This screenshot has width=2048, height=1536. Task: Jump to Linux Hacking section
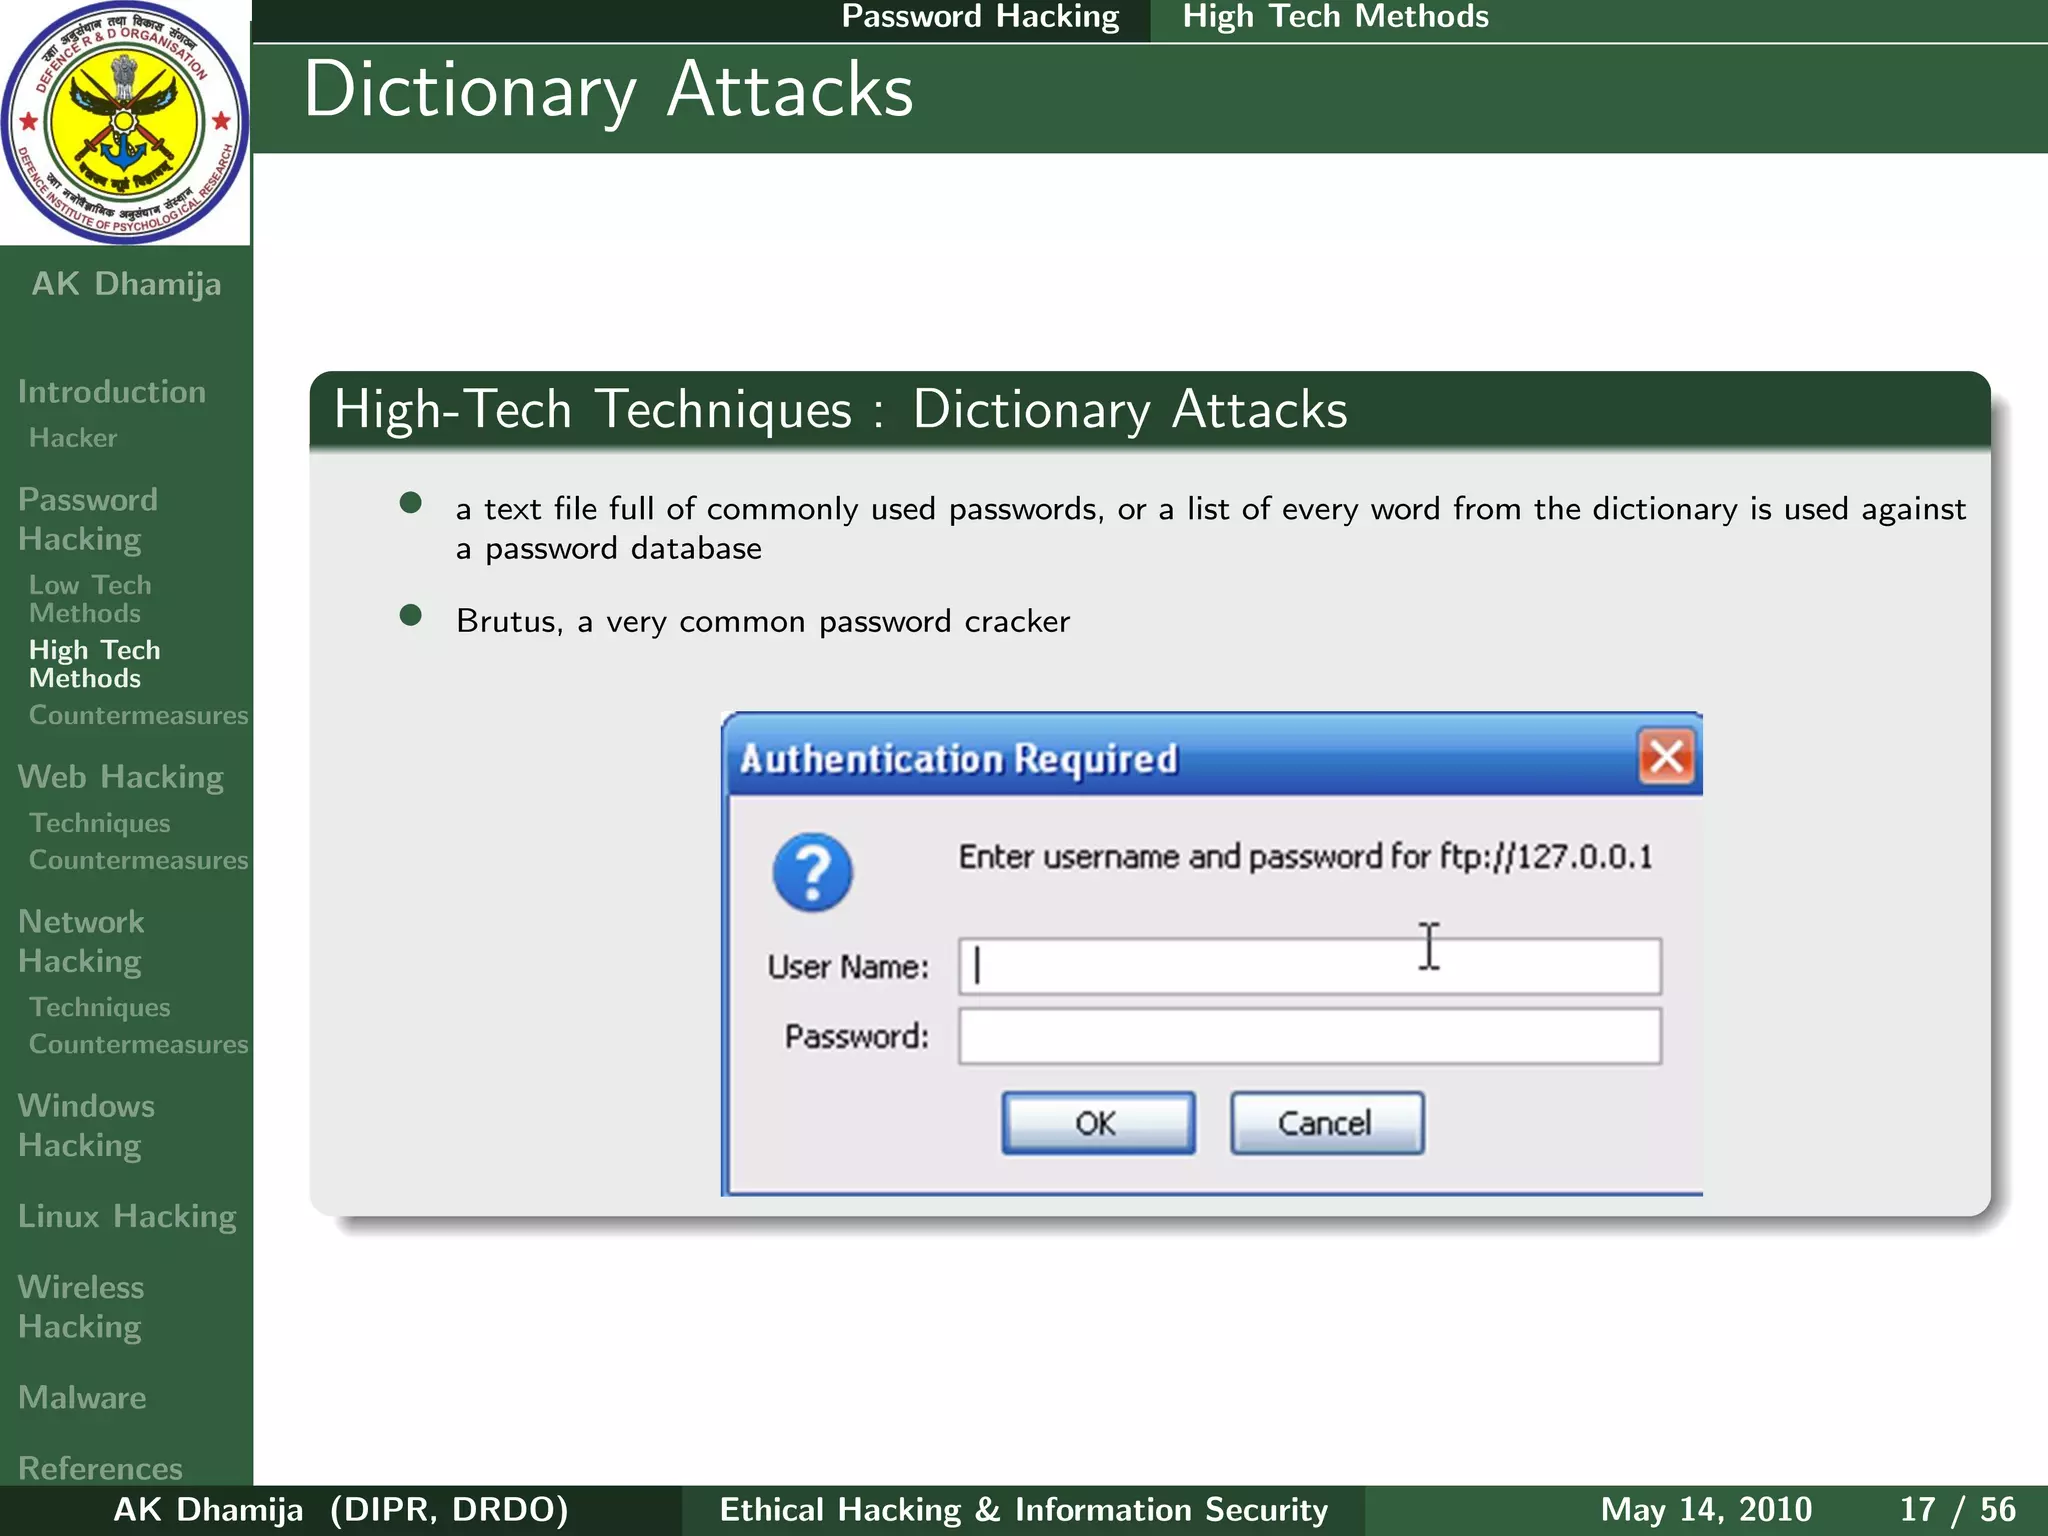point(127,1216)
